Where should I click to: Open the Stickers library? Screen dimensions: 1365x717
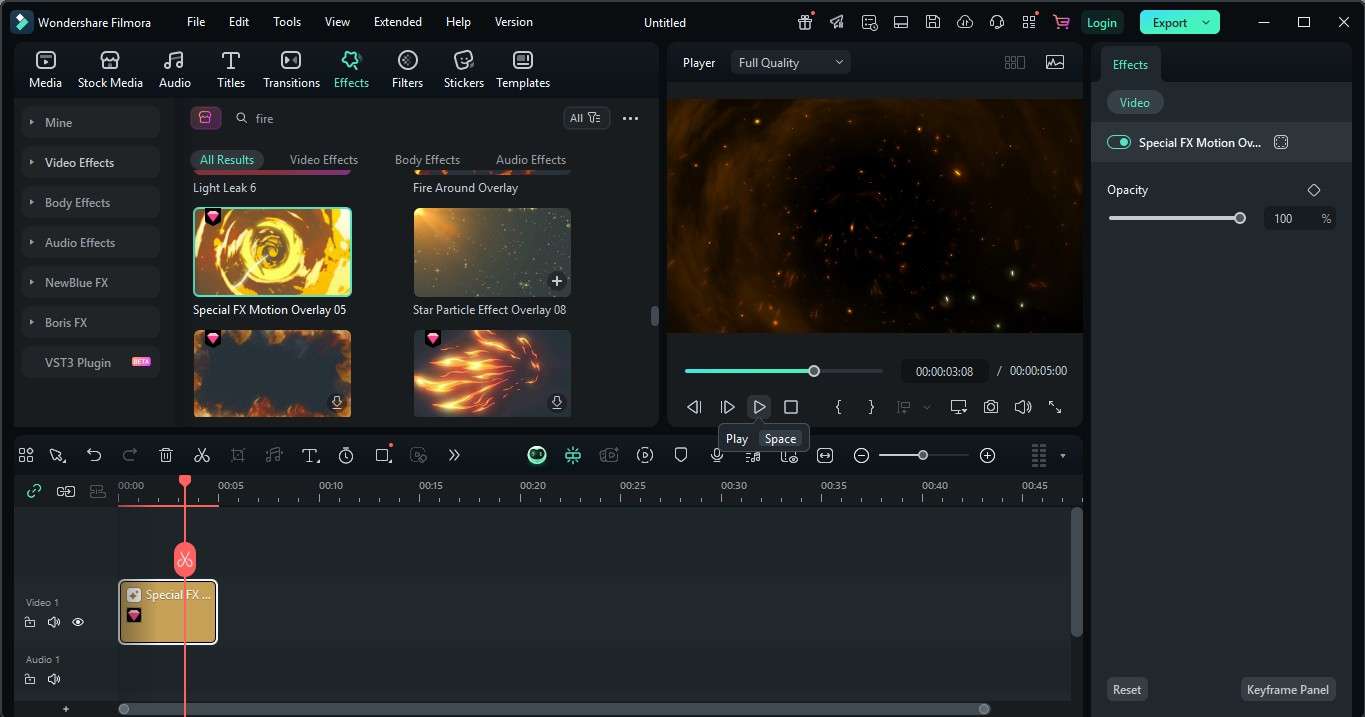click(464, 70)
